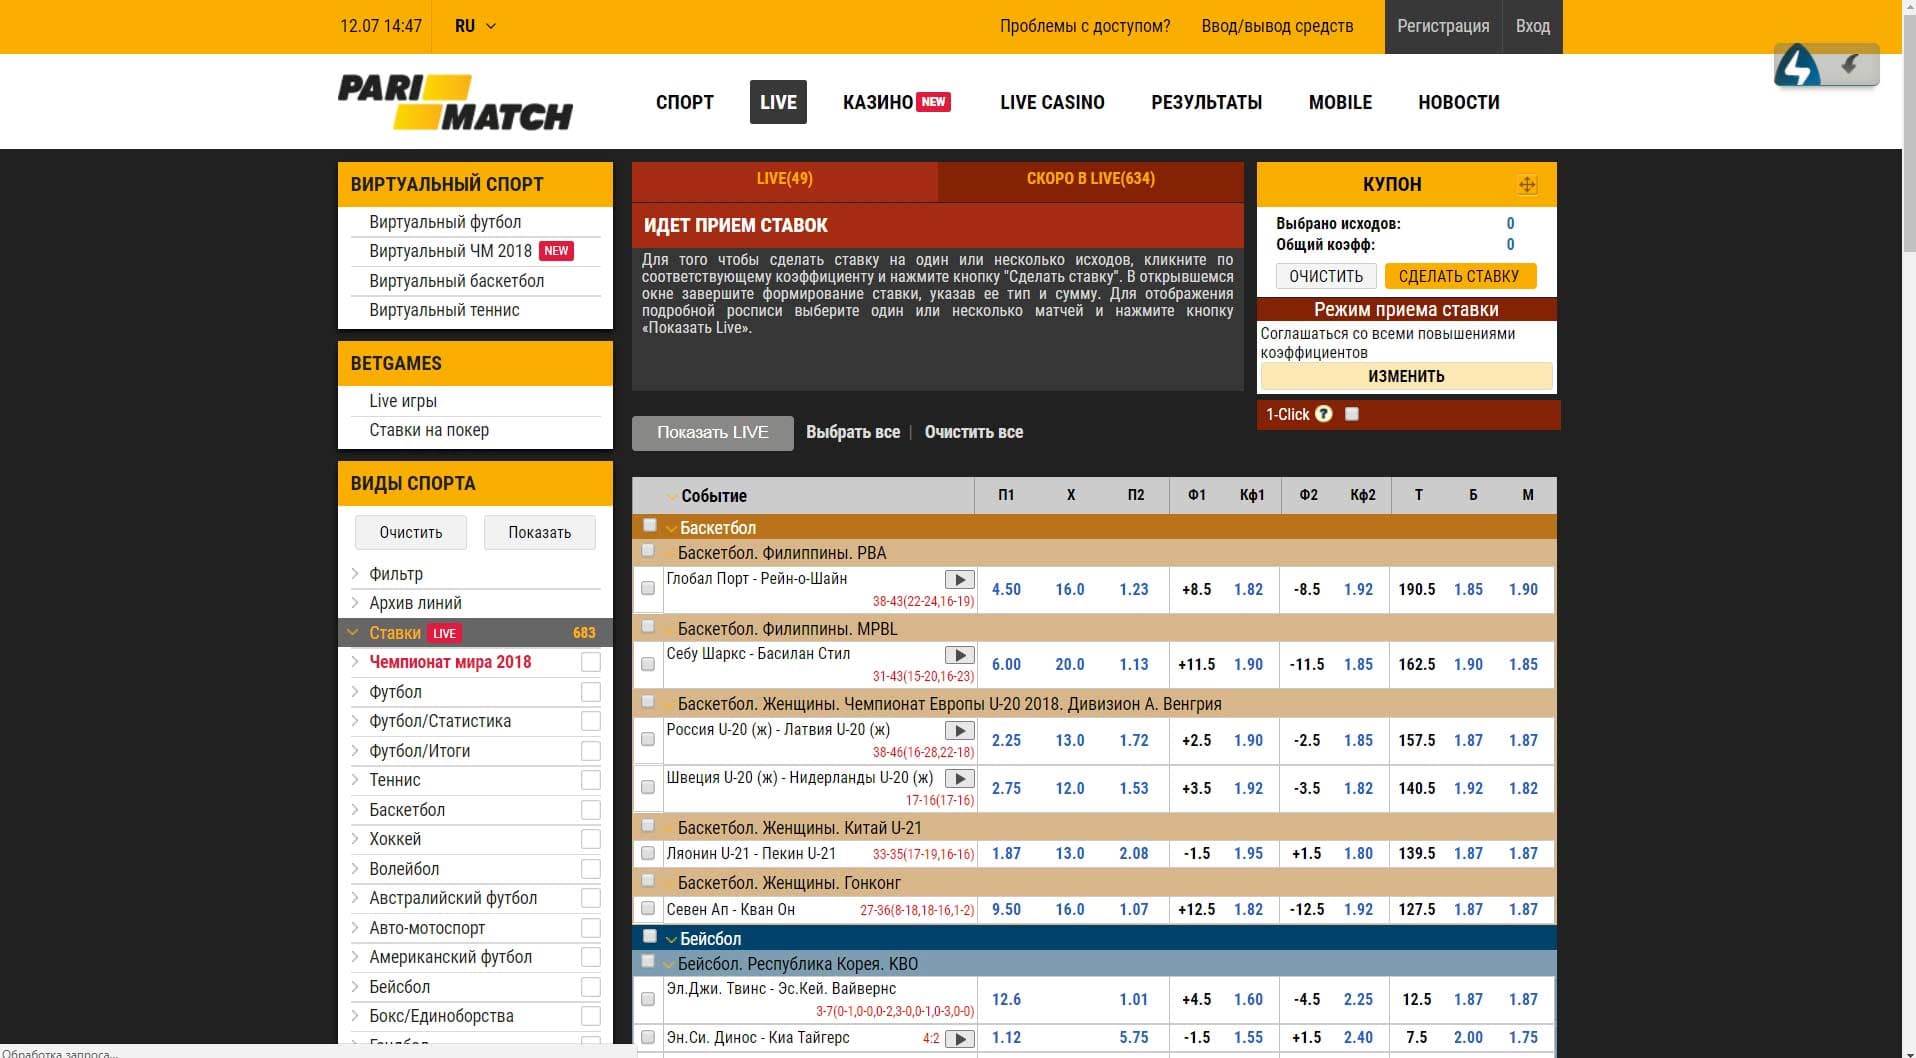Toggle the Событие column chevron

click(x=672, y=496)
